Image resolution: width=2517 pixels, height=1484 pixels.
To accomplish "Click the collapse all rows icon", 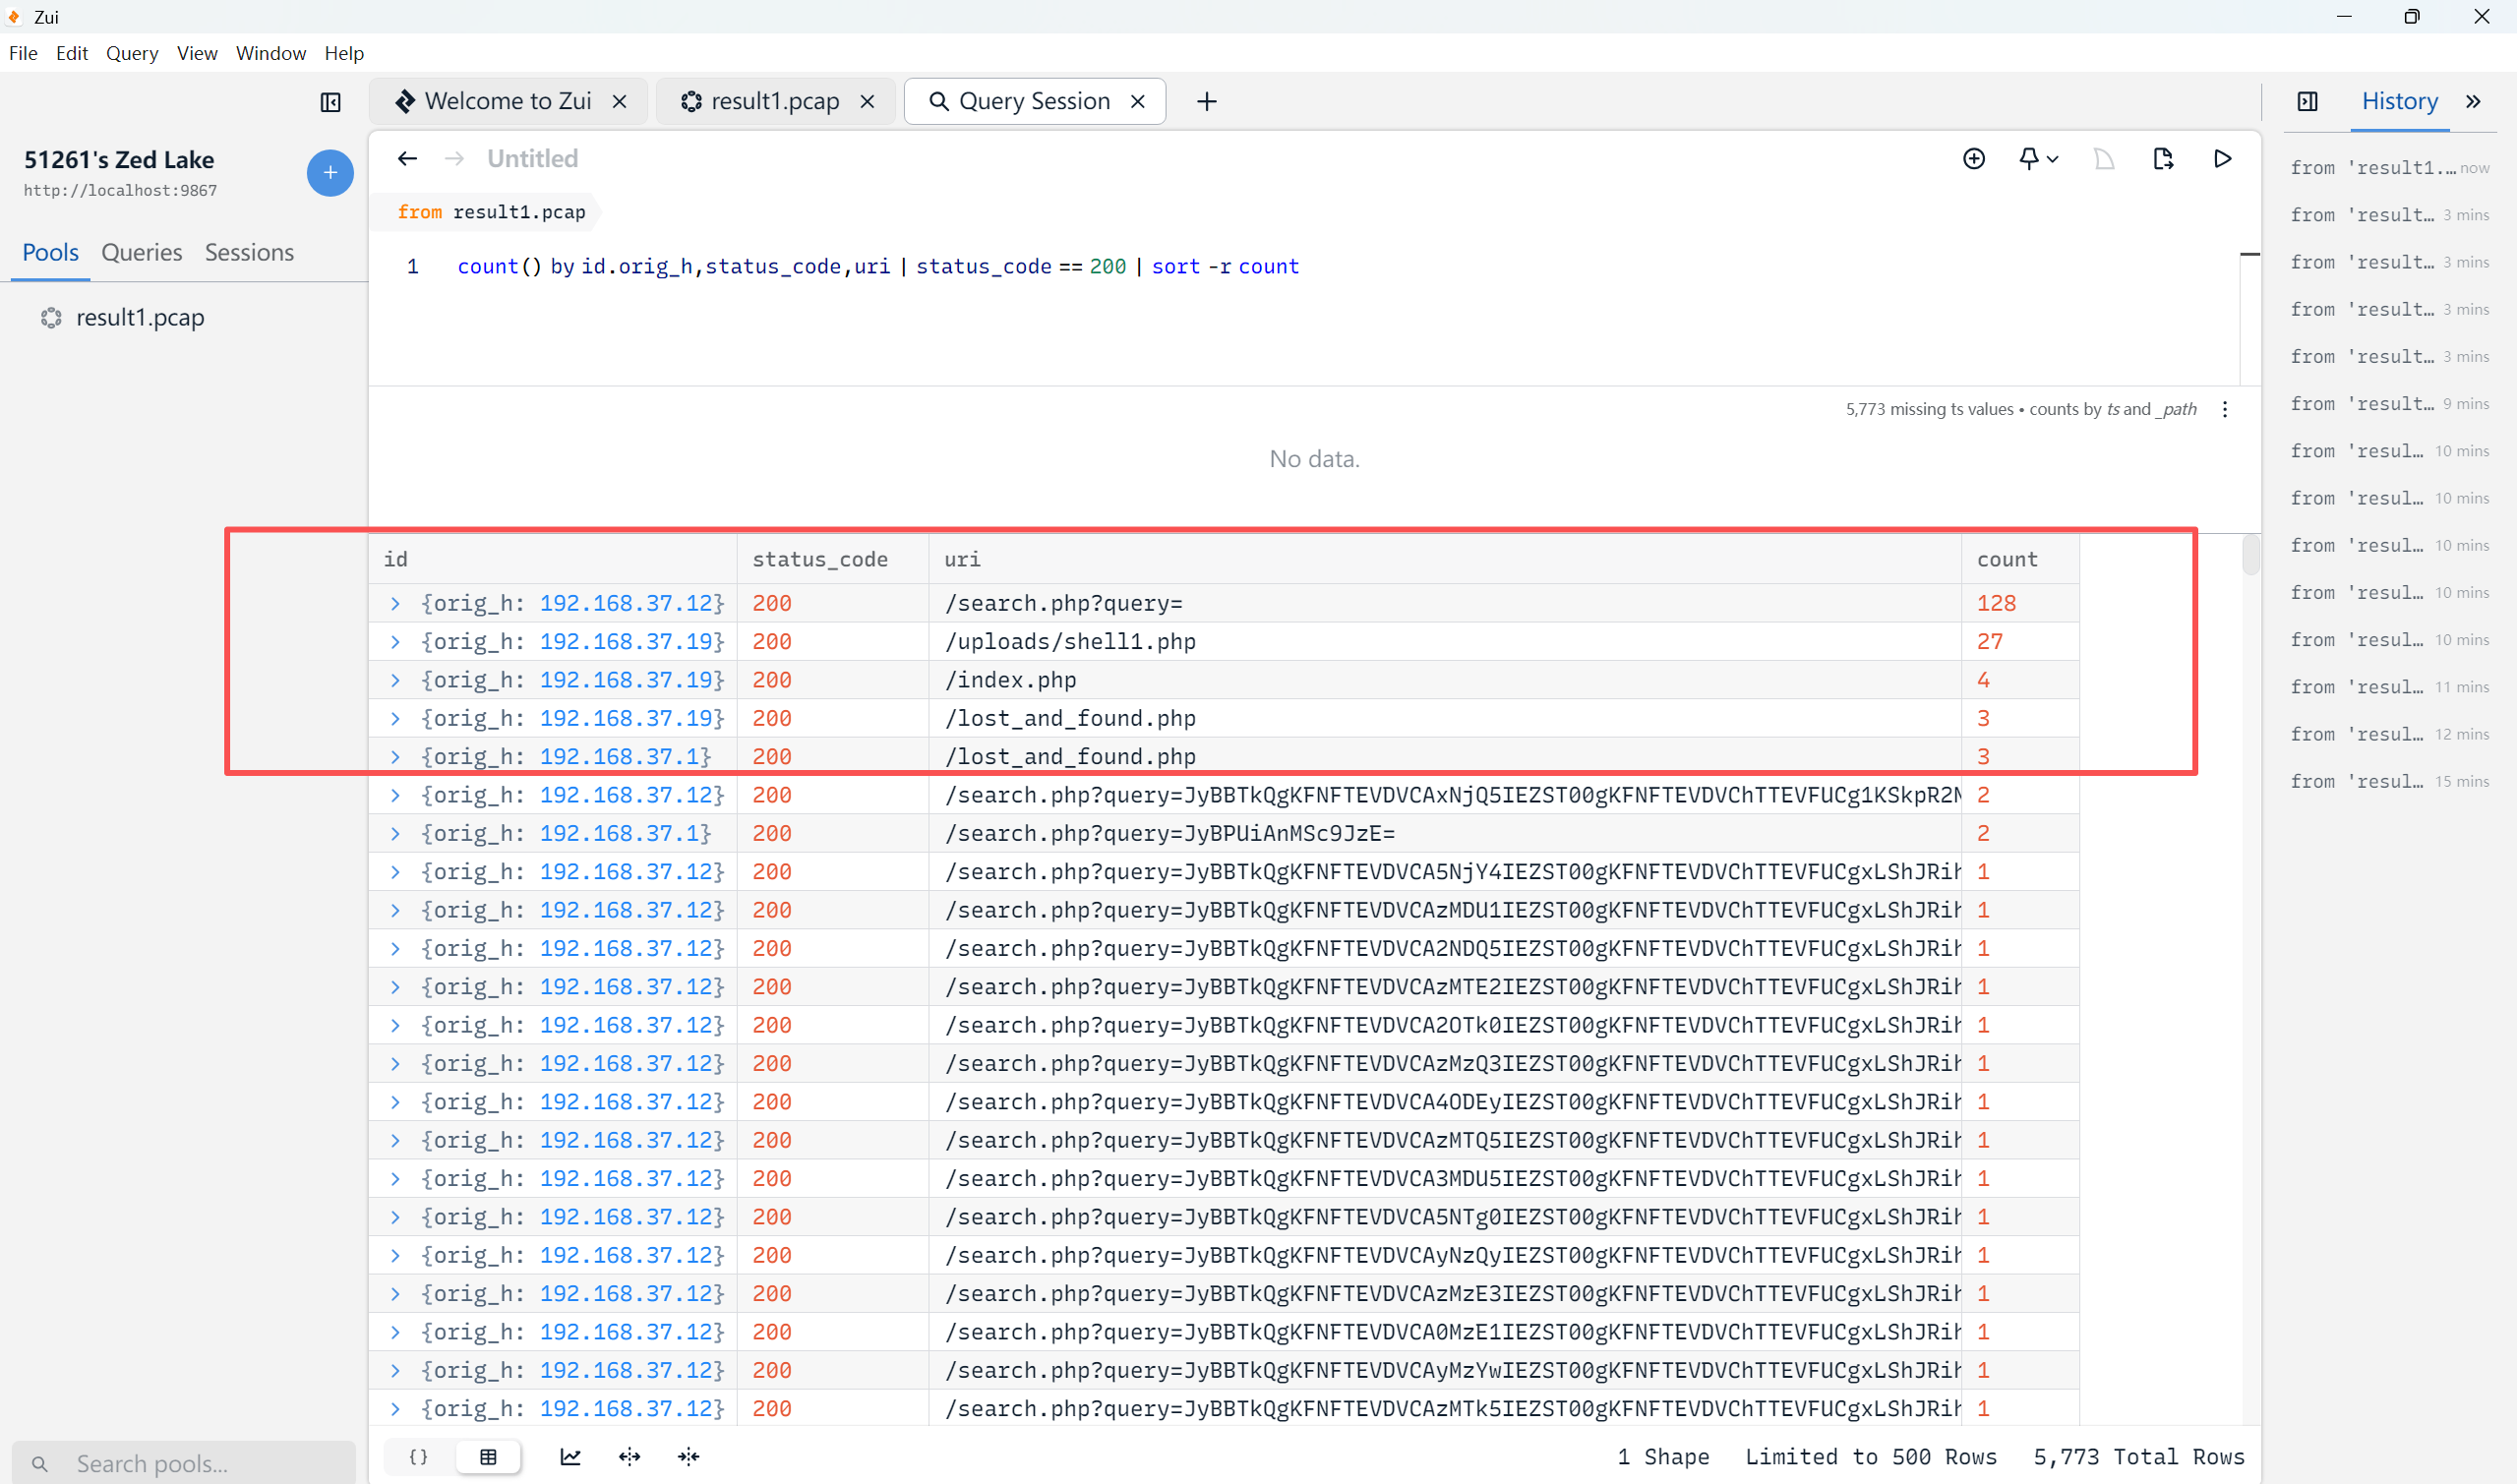I will pyautogui.click(x=688, y=1457).
